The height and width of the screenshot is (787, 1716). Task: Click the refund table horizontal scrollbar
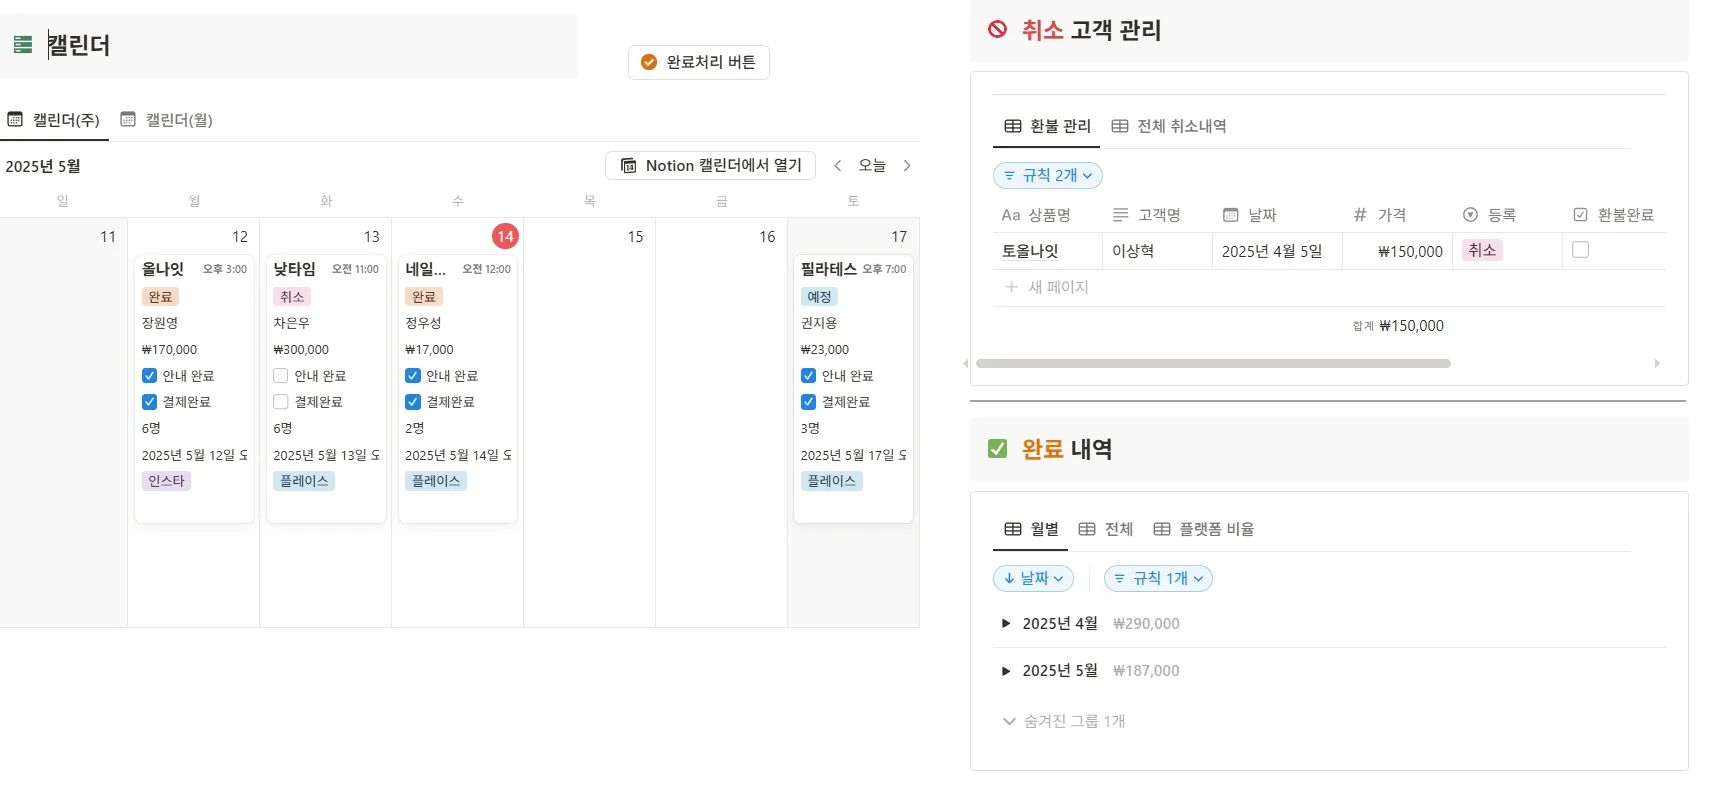pyautogui.click(x=1212, y=364)
